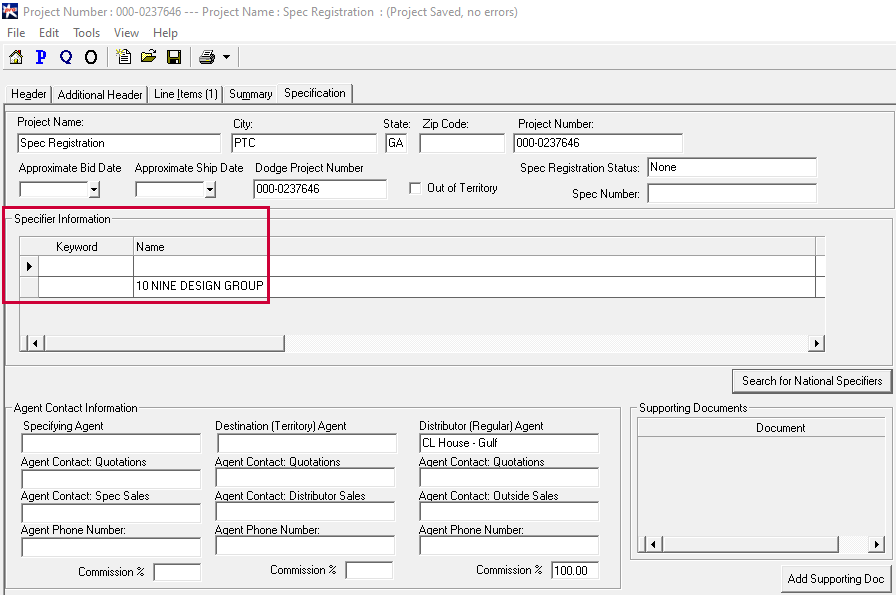This screenshot has width=896, height=595.
Task: Open the Tools menu
Action: (87, 33)
